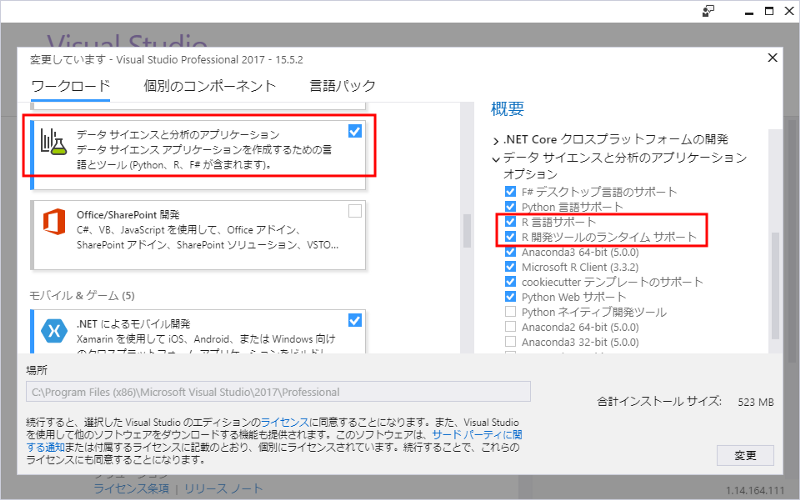
Task: Minimize the Visual Studio Installer window
Action: tap(748, 11)
